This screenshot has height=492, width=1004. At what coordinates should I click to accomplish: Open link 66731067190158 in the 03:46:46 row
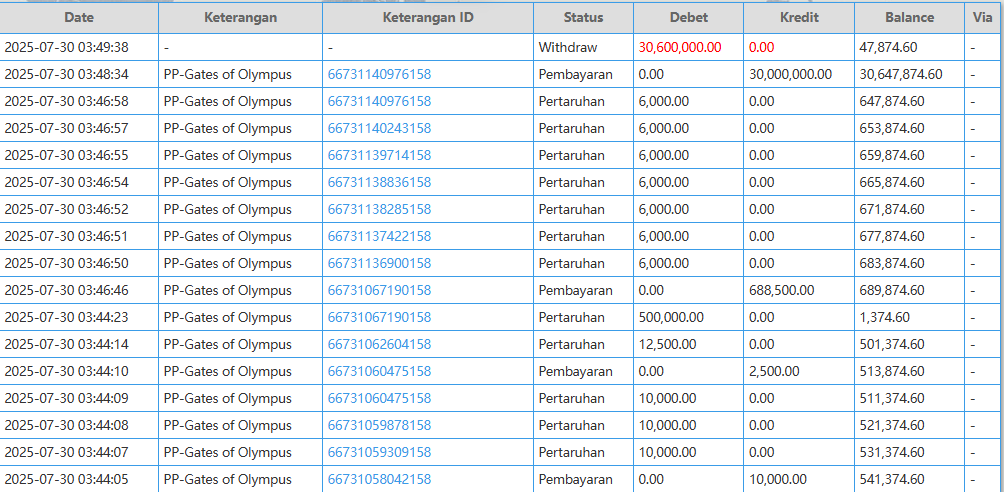pyautogui.click(x=379, y=290)
